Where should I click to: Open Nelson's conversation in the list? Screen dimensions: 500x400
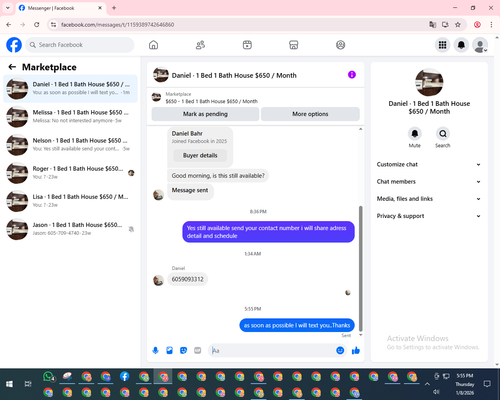[x=70, y=145]
